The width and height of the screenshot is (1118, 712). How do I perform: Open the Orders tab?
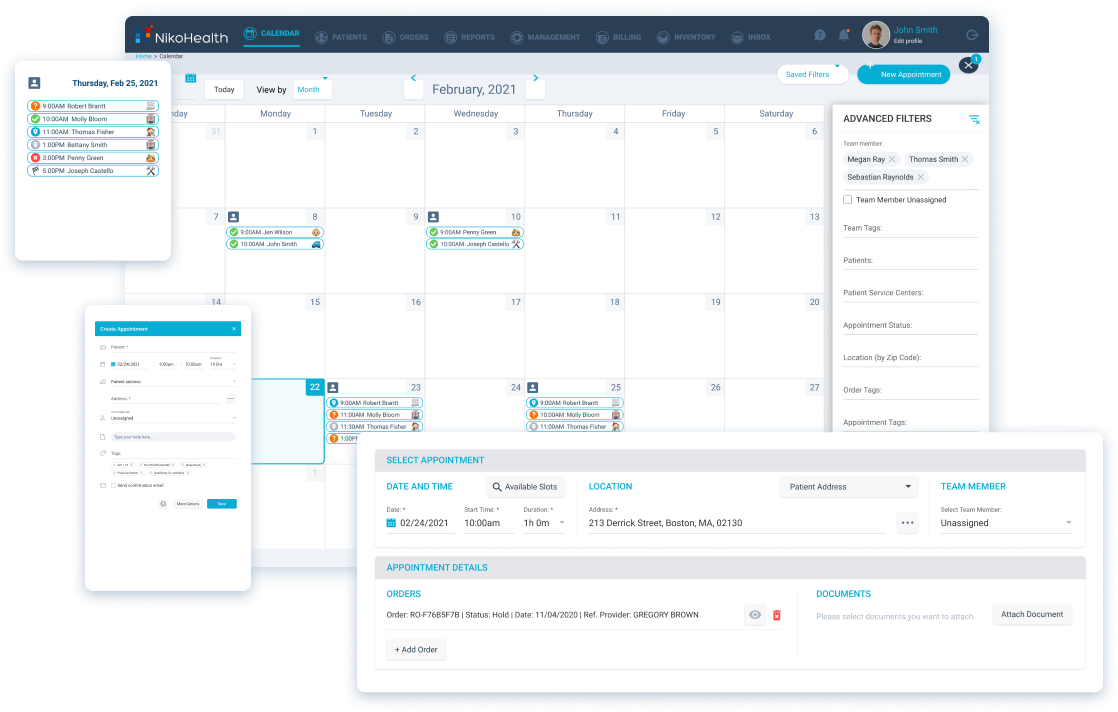click(405, 37)
